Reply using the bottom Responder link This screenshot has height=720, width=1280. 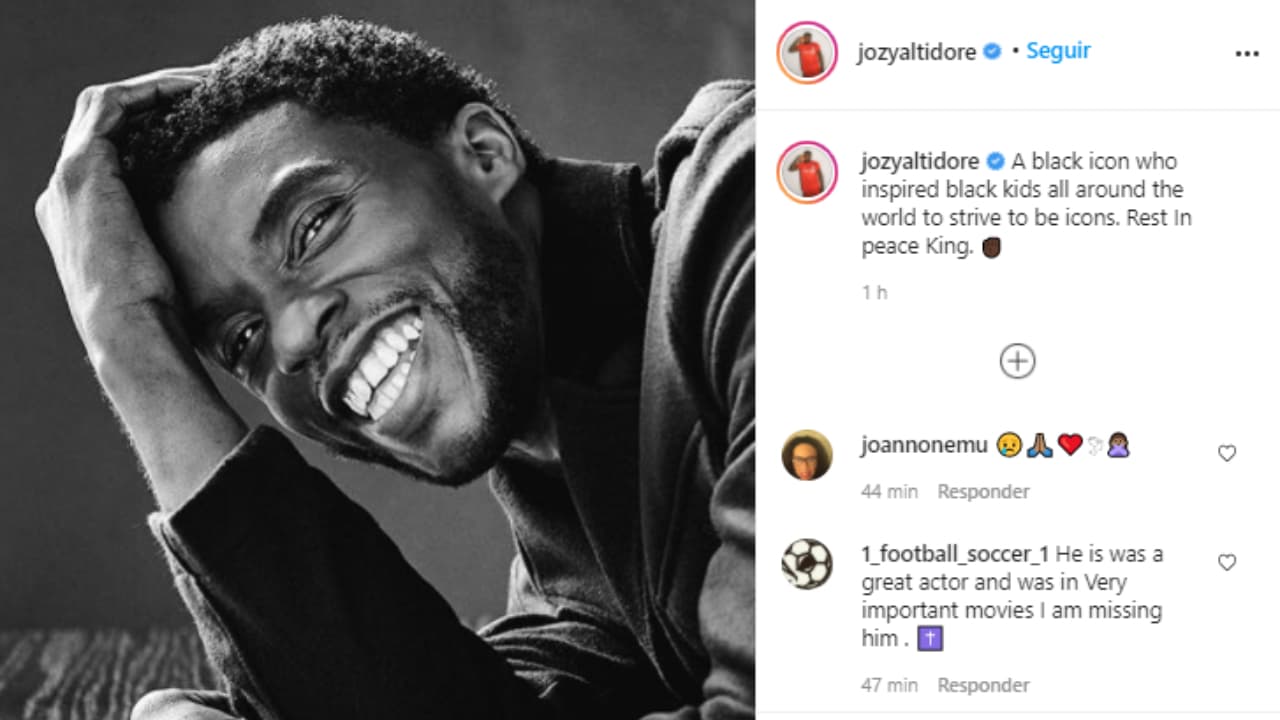coord(982,685)
